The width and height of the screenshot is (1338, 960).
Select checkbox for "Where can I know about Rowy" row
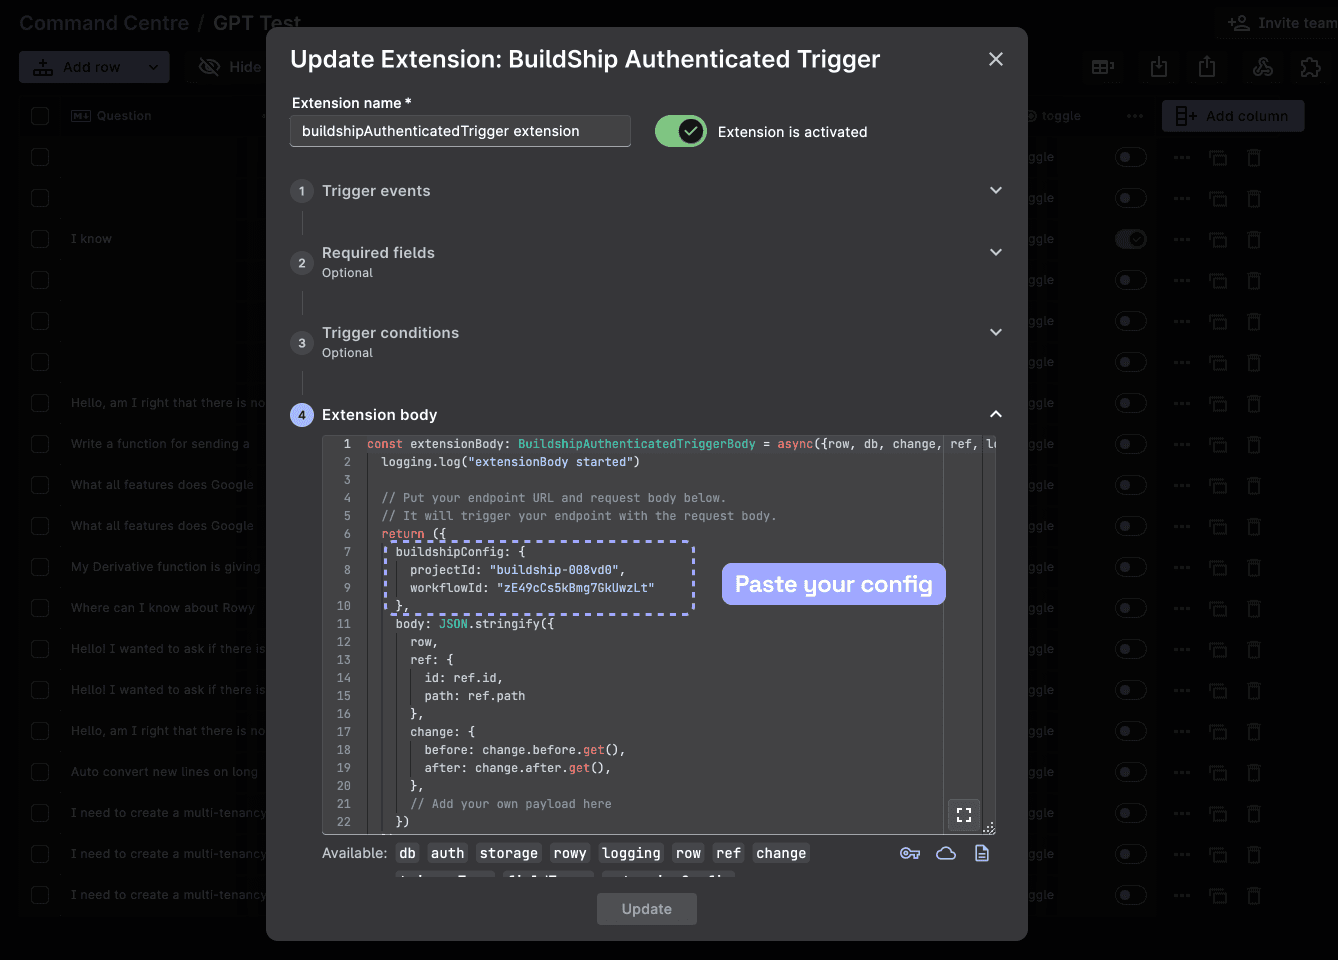coord(40,608)
